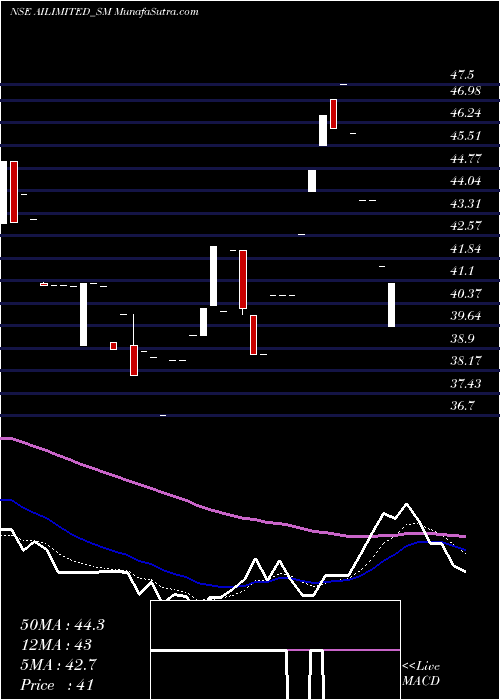Click the red candlestick just below 46.98
Viewport: 500px width, 700px height.
pos(333,114)
